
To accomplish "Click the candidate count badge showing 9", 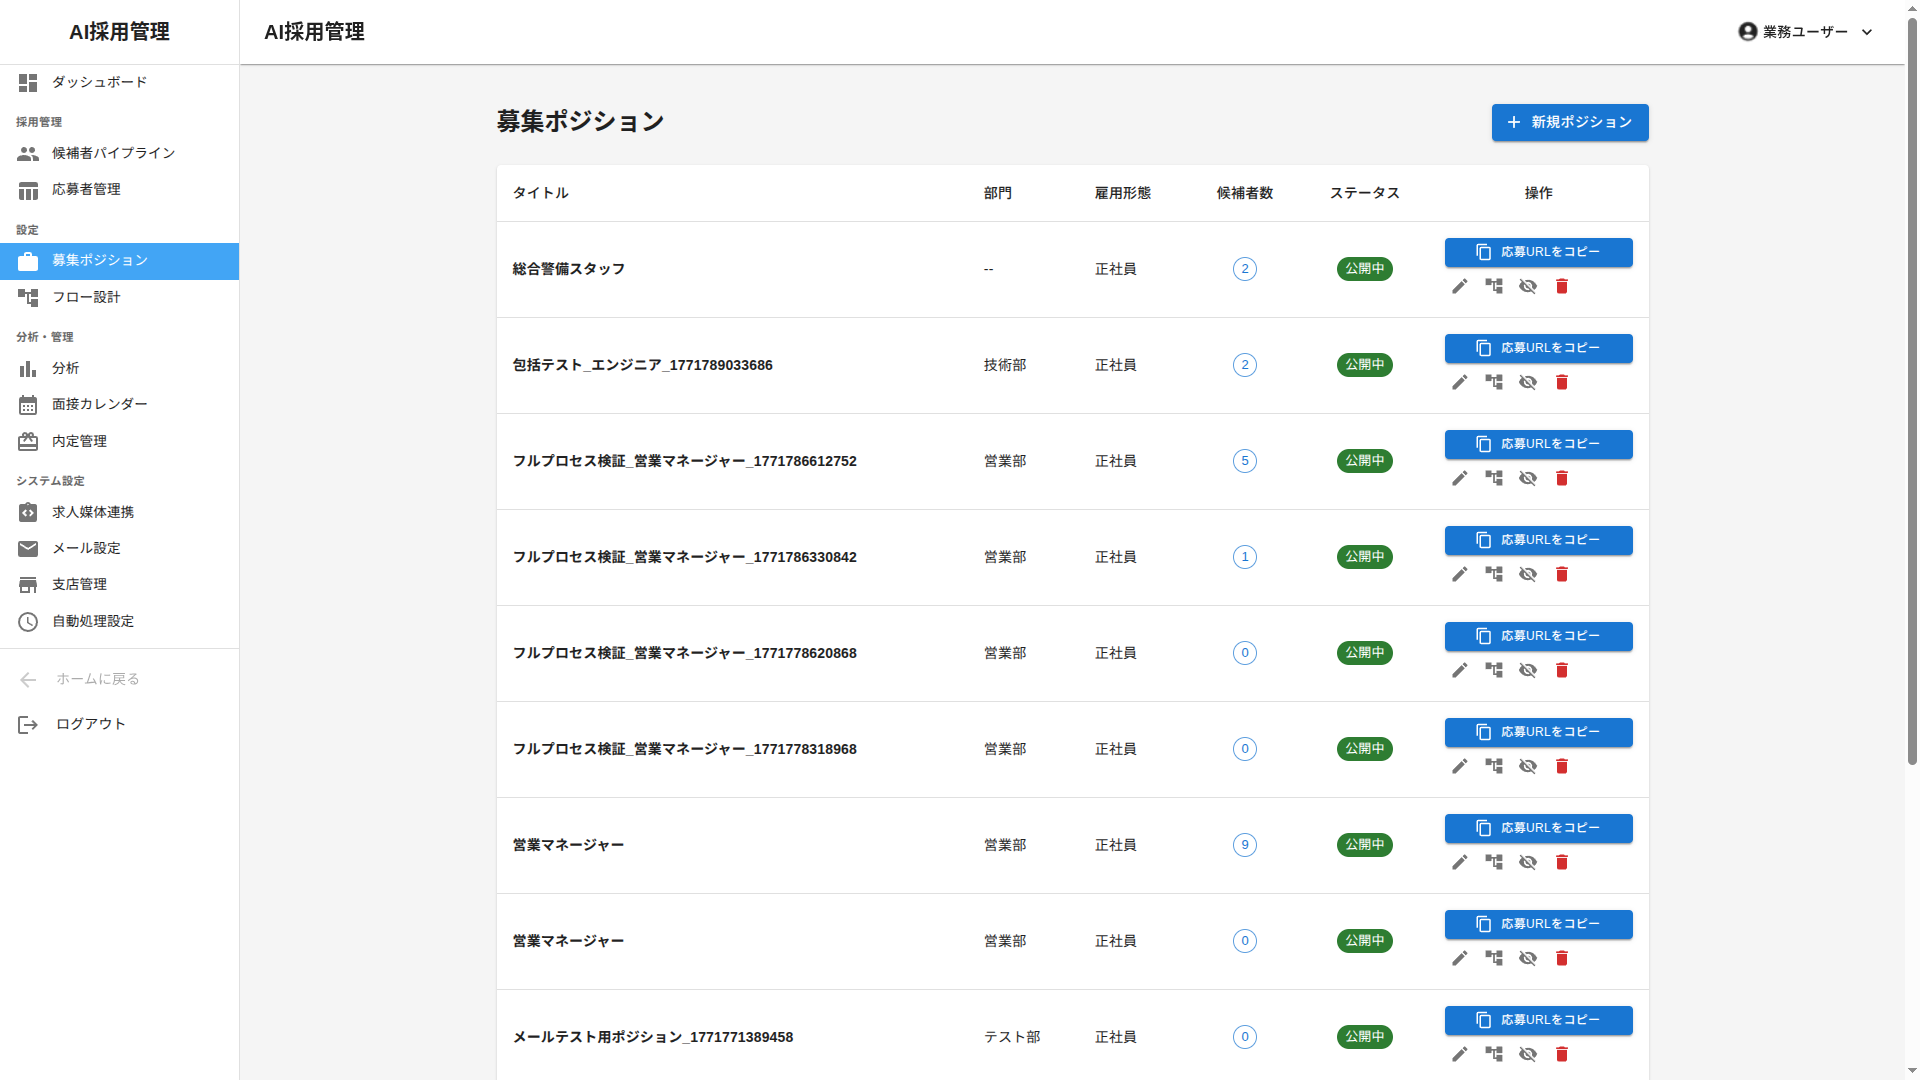I will pyautogui.click(x=1244, y=844).
